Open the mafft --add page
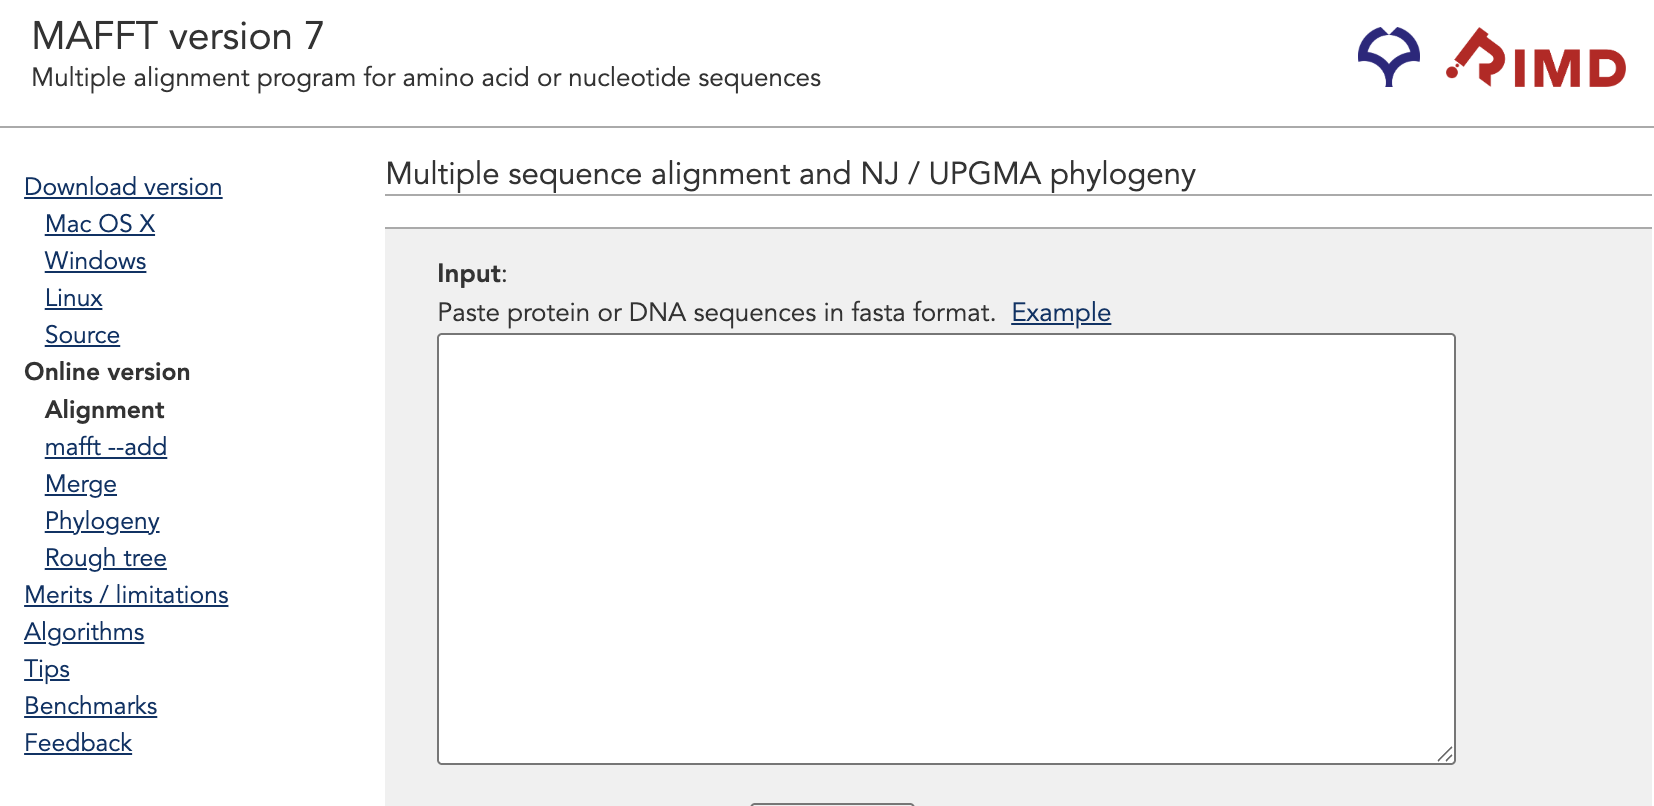The width and height of the screenshot is (1654, 806). click(x=106, y=447)
